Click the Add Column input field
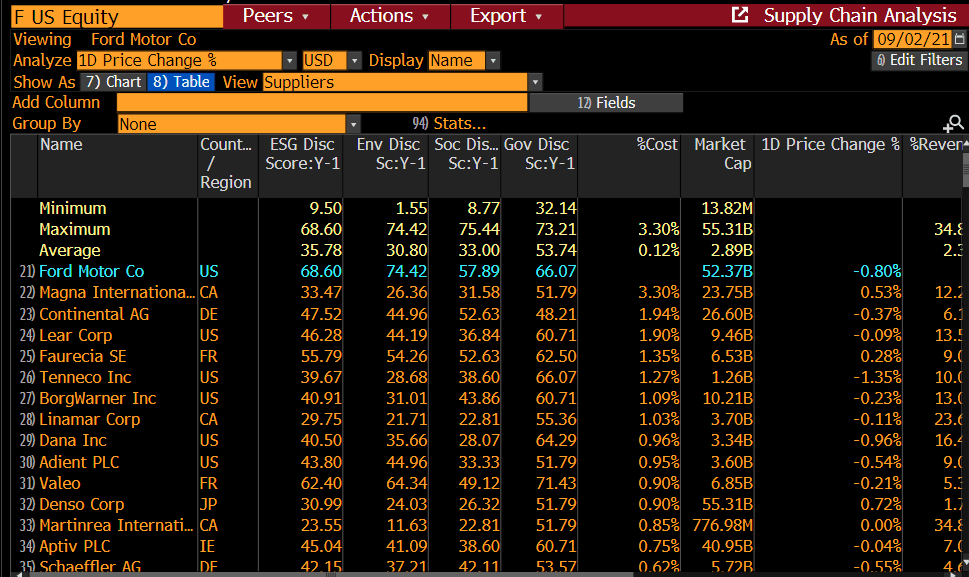The height and width of the screenshot is (577, 969). [322, 103]
